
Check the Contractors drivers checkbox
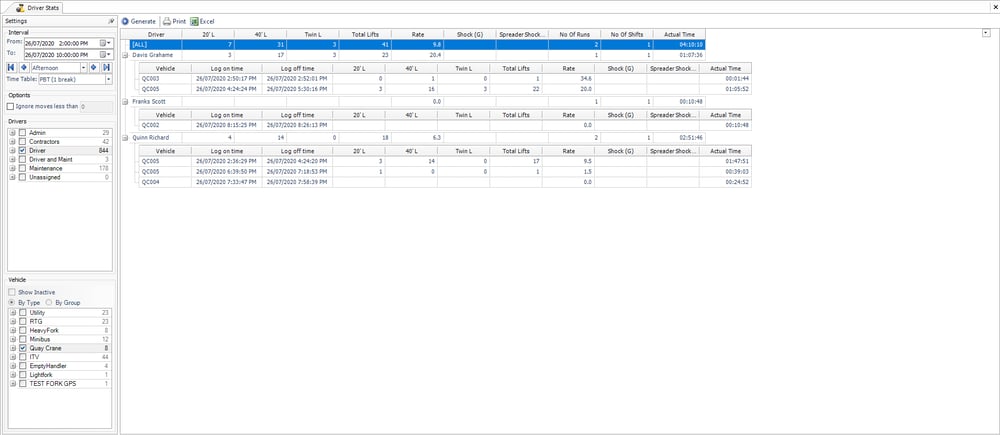(23, 142)
